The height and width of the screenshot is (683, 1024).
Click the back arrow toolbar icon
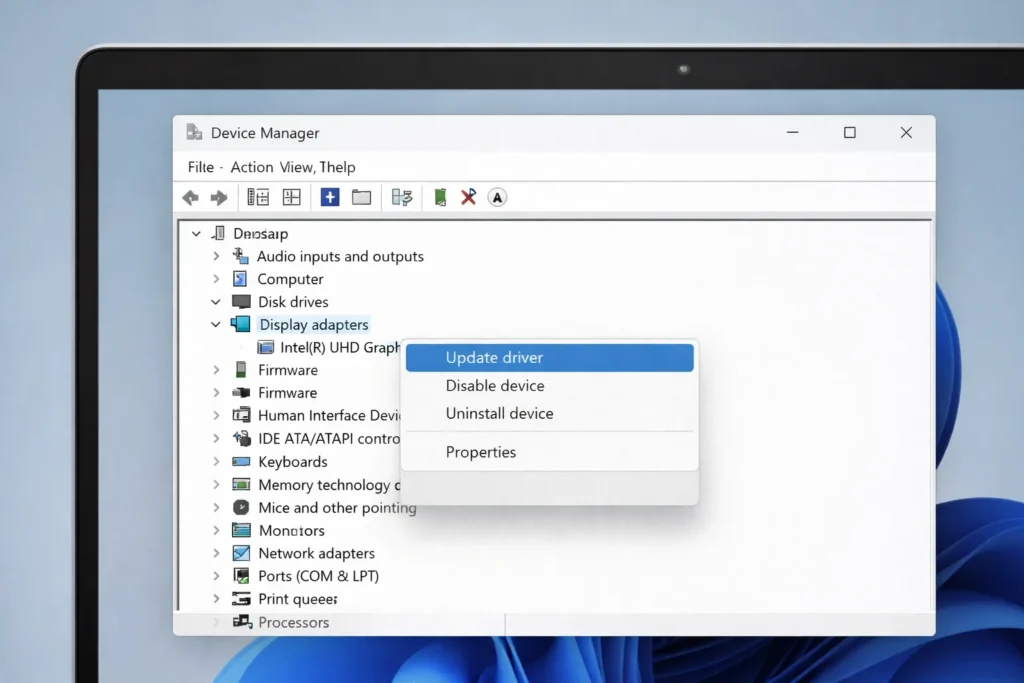190,198
